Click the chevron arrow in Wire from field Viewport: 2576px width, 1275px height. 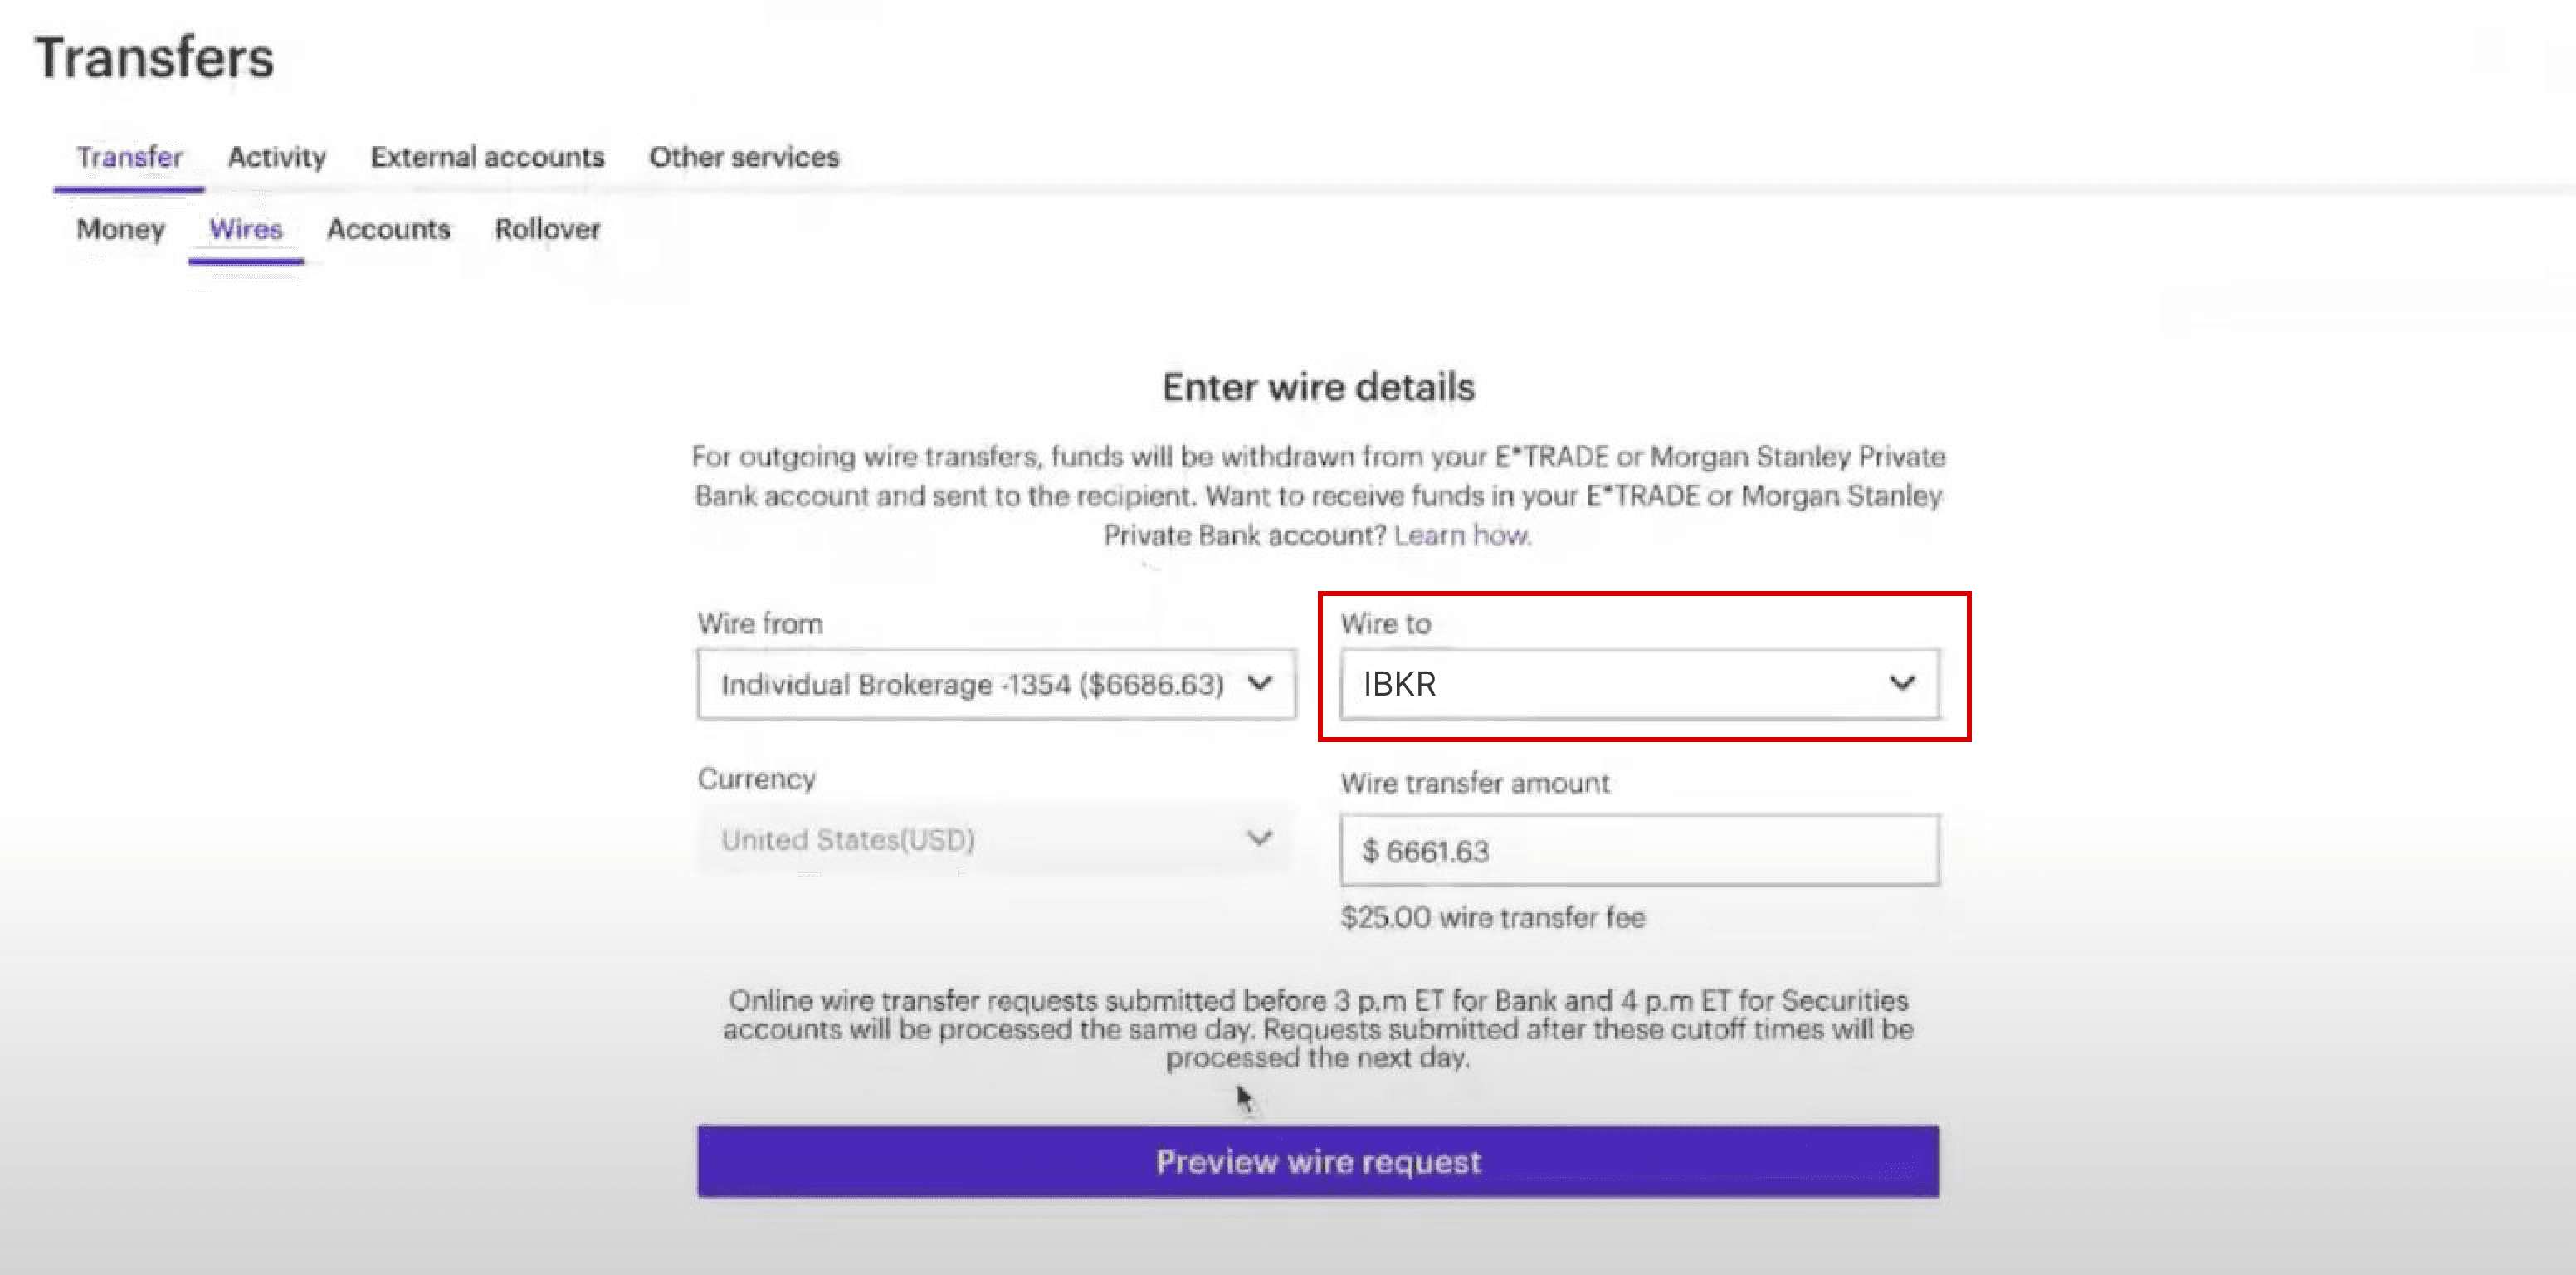point(1260,683)
